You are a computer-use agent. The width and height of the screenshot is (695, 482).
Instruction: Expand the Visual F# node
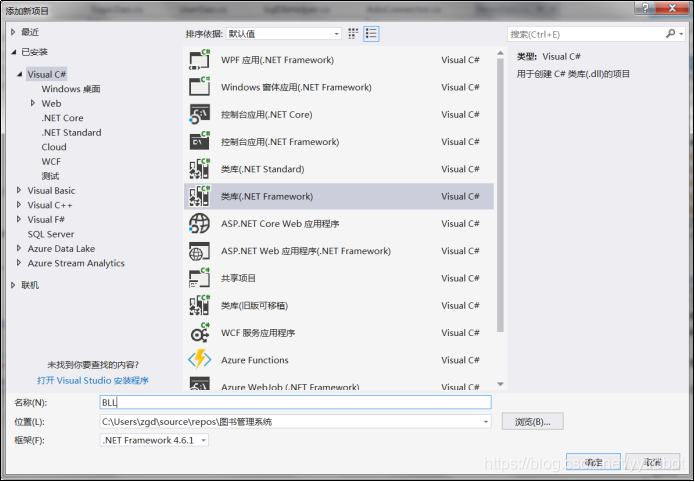(x=19, y=219)
